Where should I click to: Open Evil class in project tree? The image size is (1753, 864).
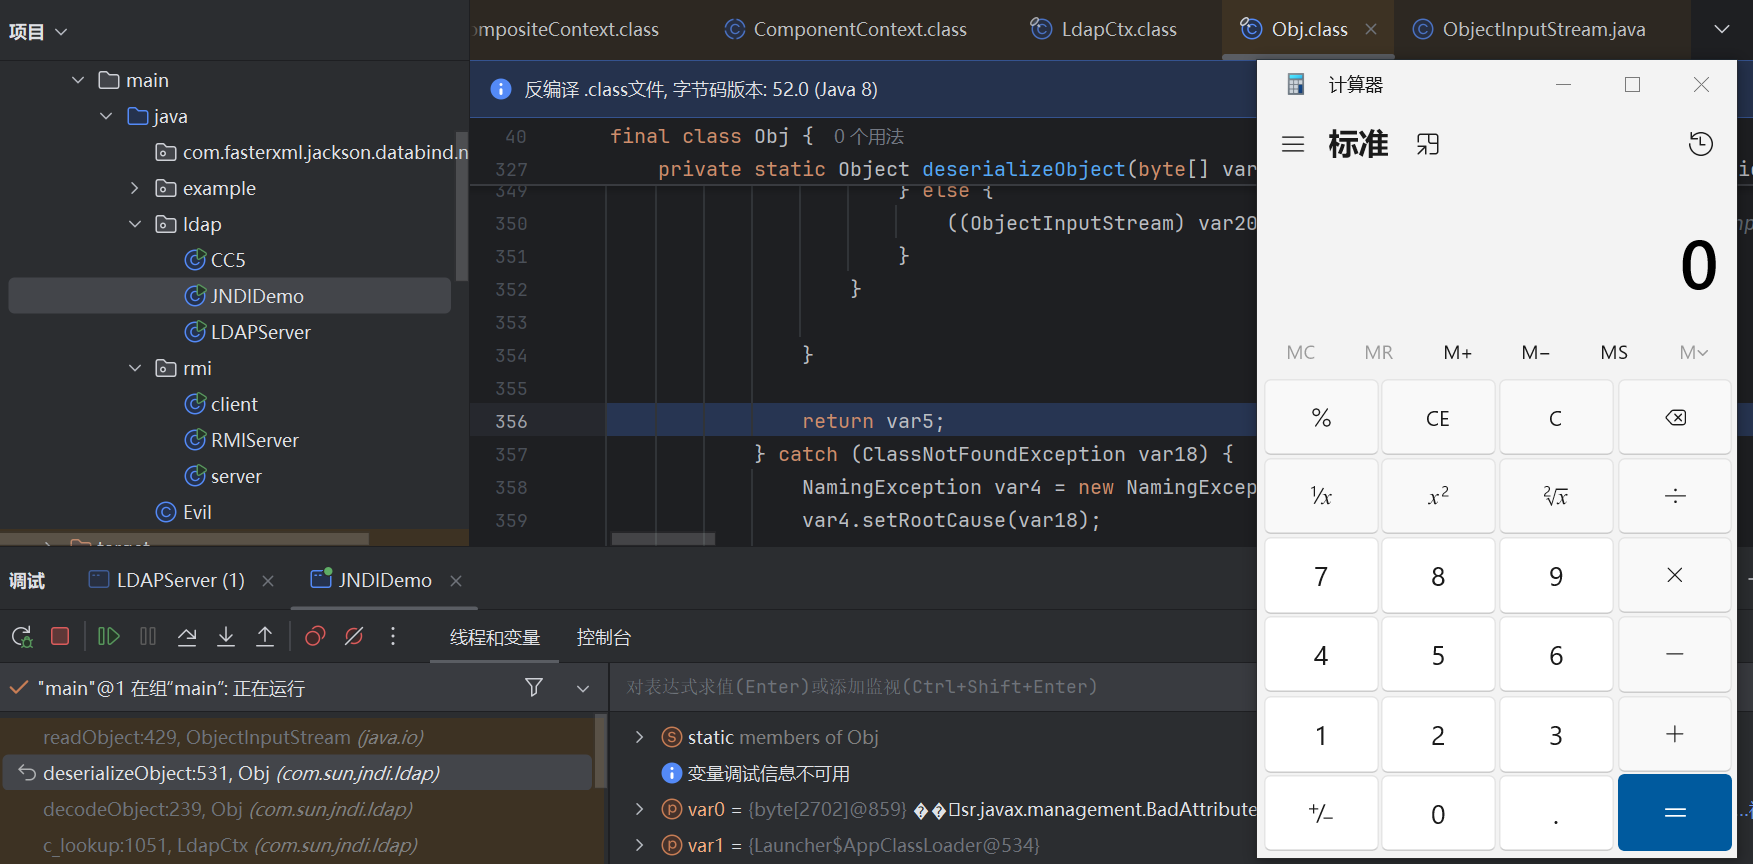click(x=197, y=512)
